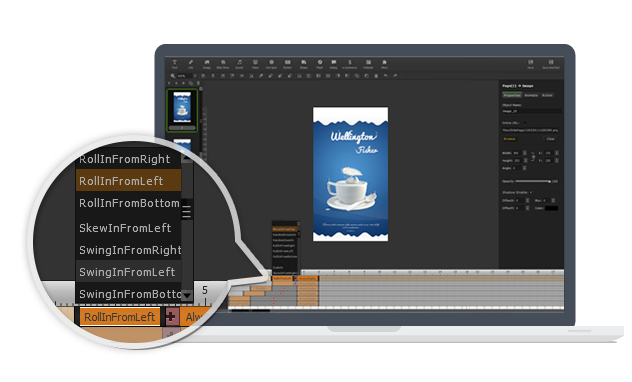Image resolution: width=632 pixels, height=382 pixels.
Task: Click the Opacity slider
Action: tap(532, 181)
